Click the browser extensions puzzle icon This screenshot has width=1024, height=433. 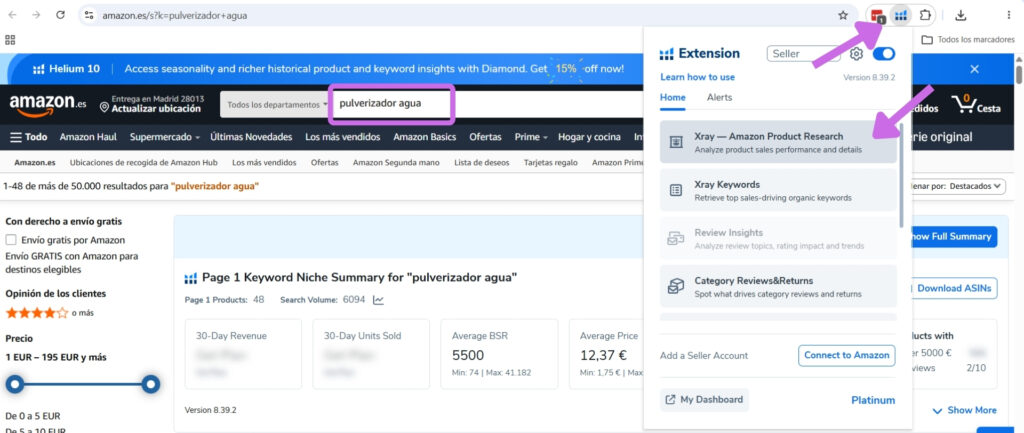pos(925,15)
